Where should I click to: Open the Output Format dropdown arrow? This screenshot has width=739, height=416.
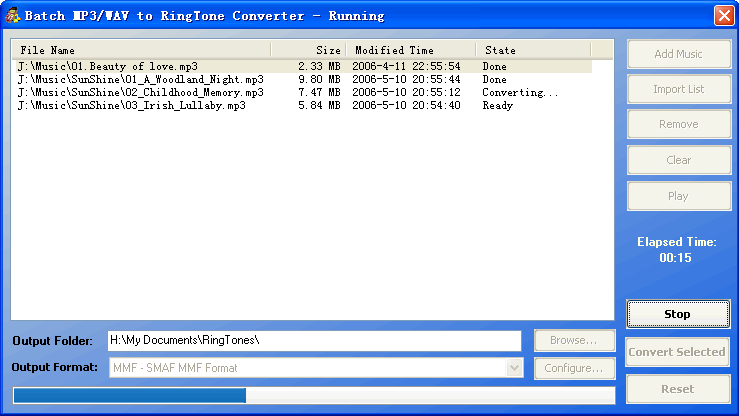click(x=514, y=367)
